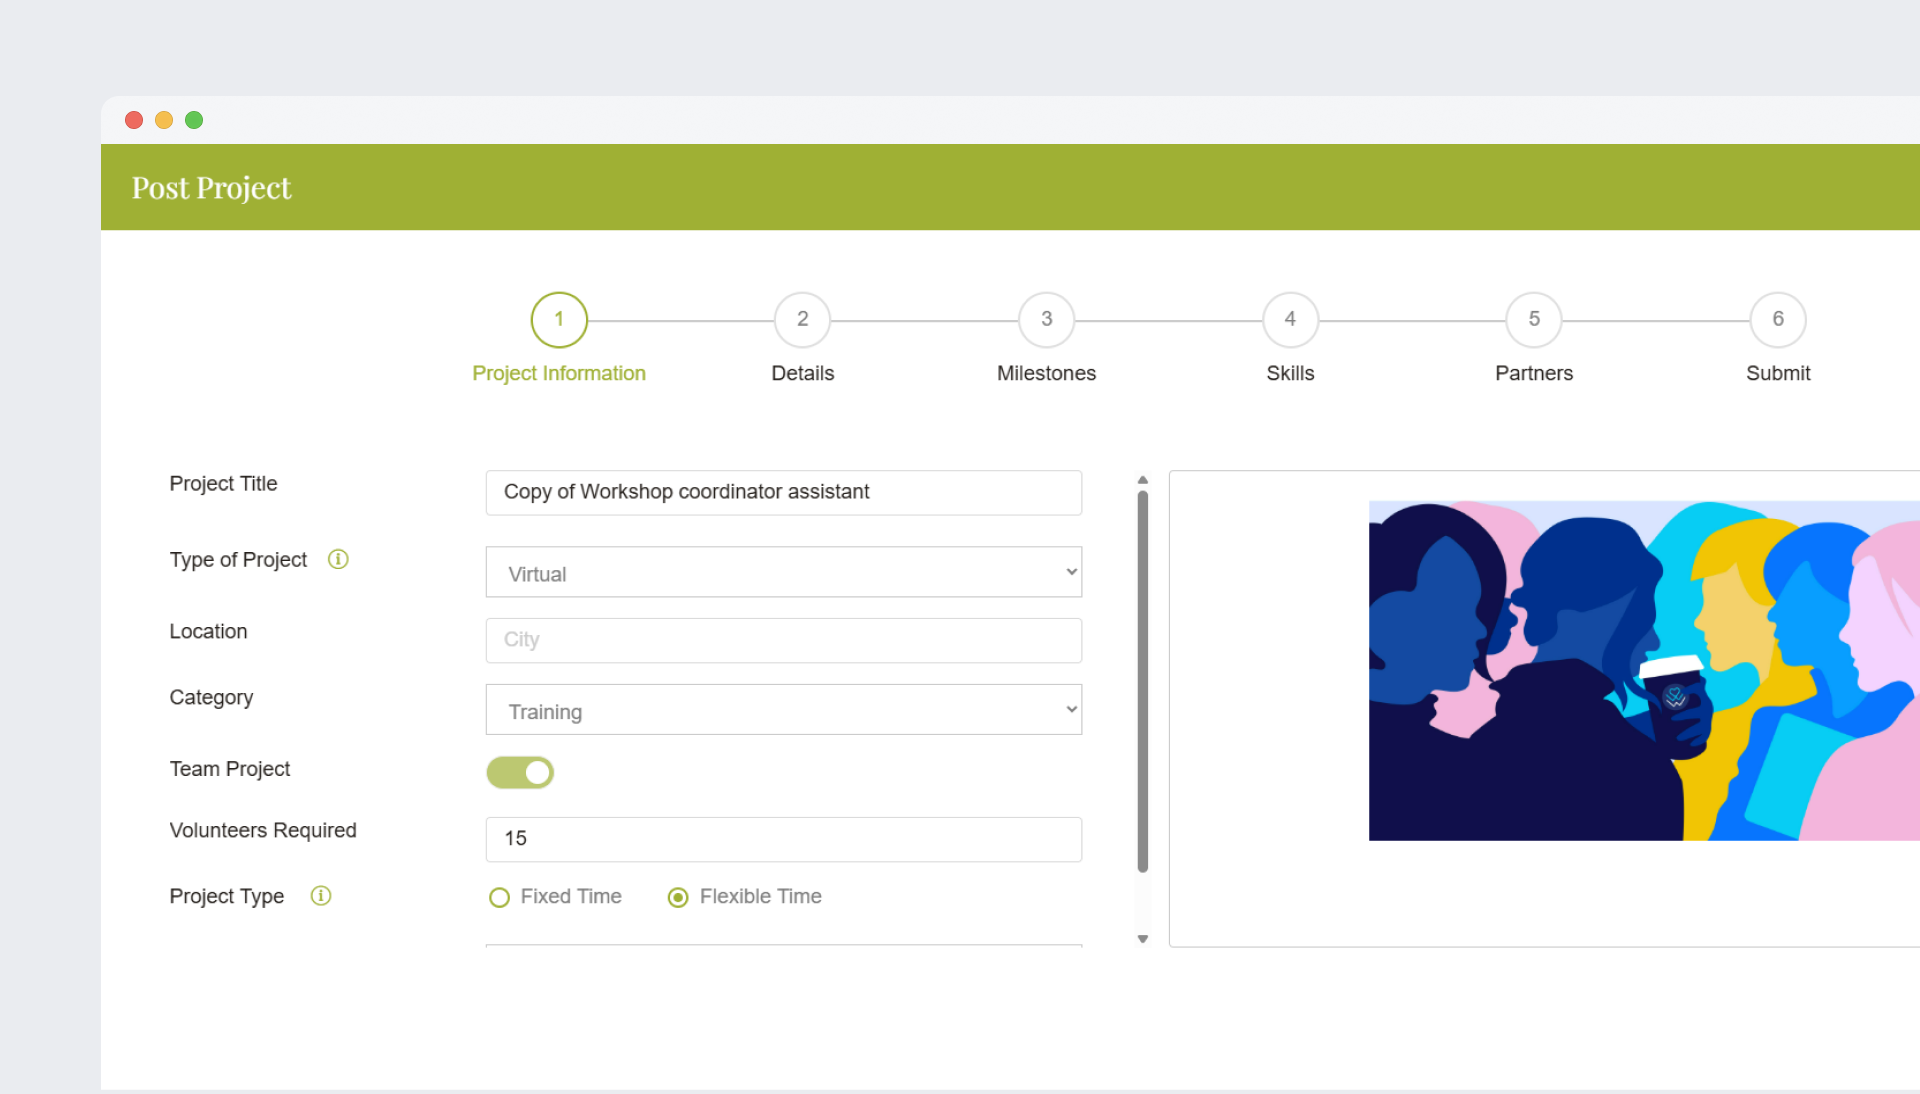Viewport: 1920px width, 1094px height.
Task: Click the Partners step label
Action: point(1533,374)
